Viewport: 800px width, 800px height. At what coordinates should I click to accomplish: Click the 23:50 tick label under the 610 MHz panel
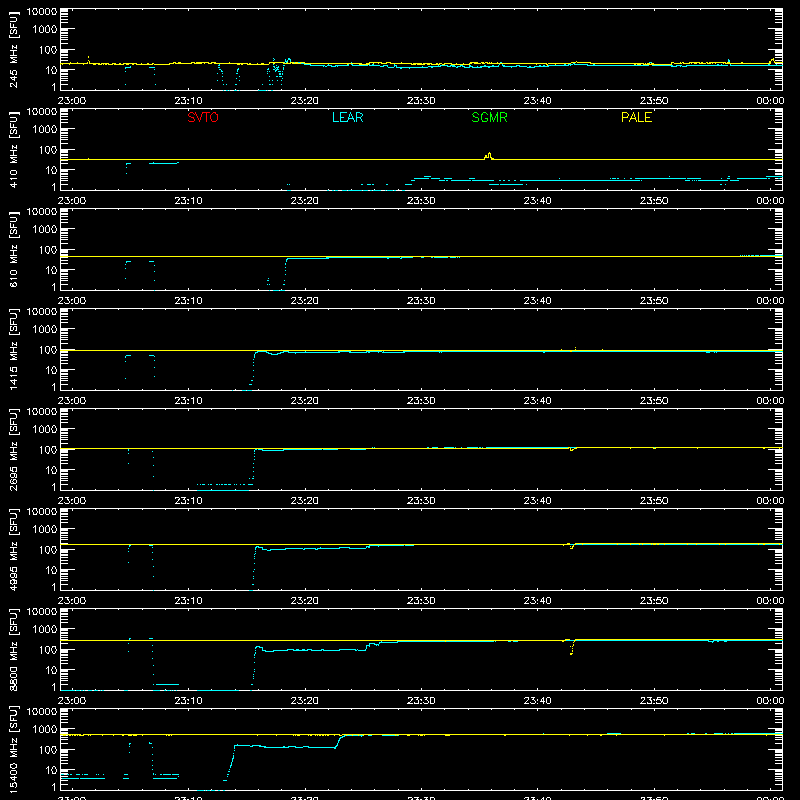coord(654,301)
